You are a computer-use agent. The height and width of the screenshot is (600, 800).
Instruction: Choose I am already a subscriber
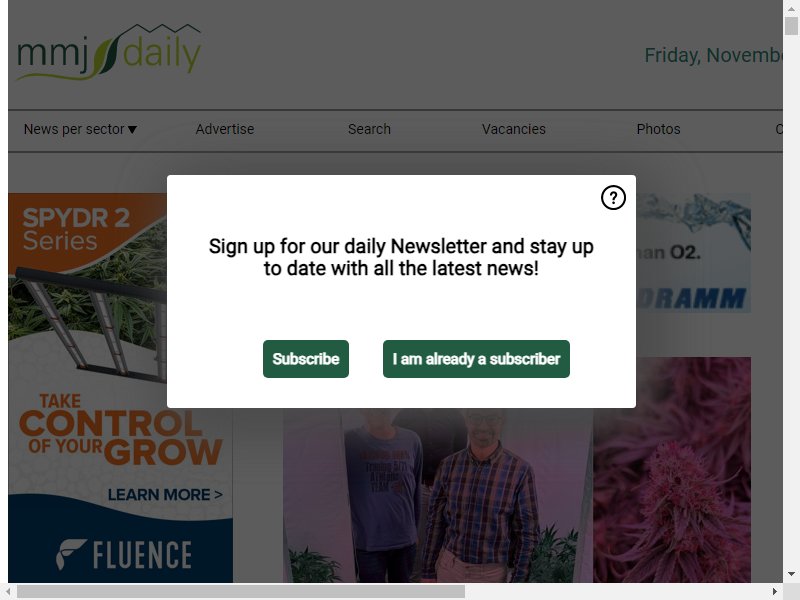coord(476,359)
